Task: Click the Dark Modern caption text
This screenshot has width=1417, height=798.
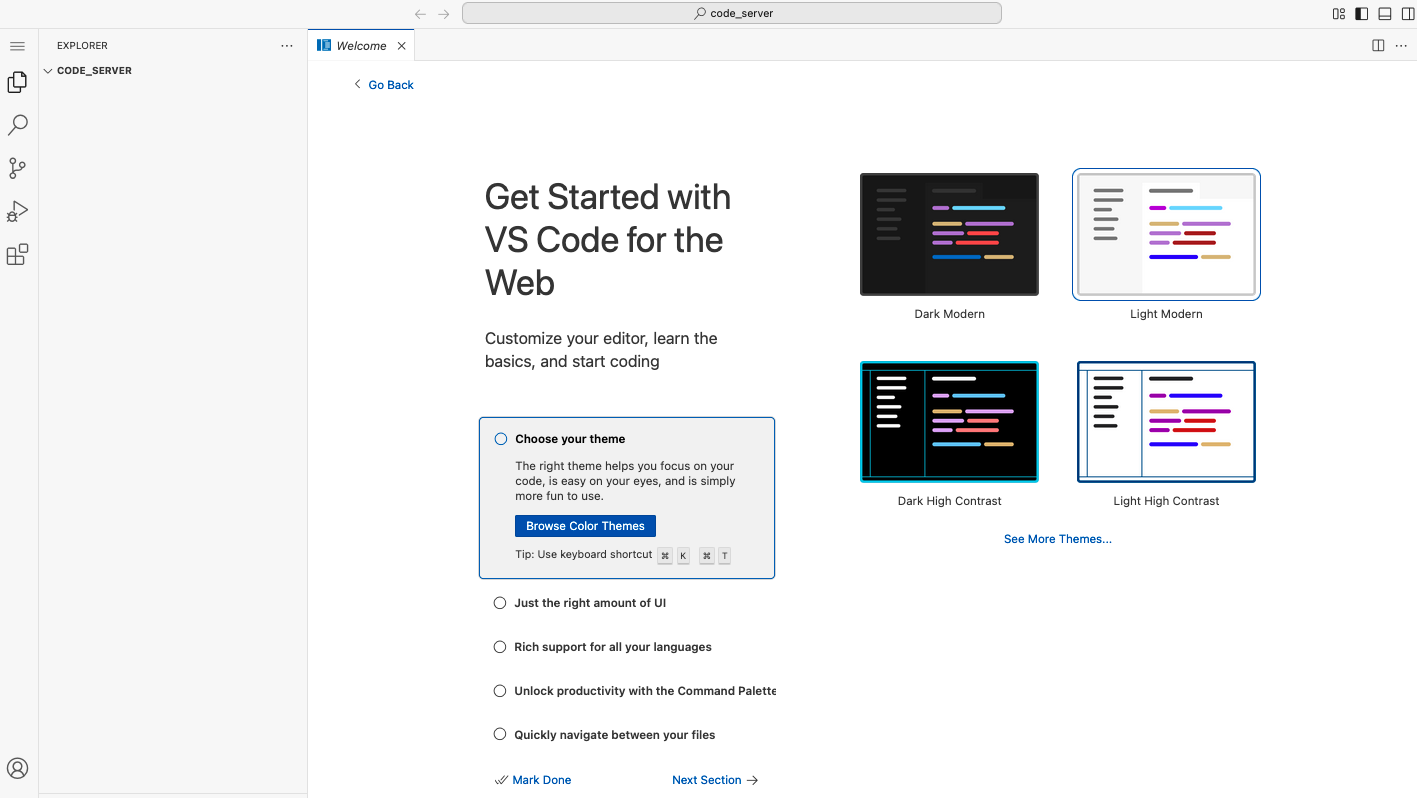Action: (949, 314)
